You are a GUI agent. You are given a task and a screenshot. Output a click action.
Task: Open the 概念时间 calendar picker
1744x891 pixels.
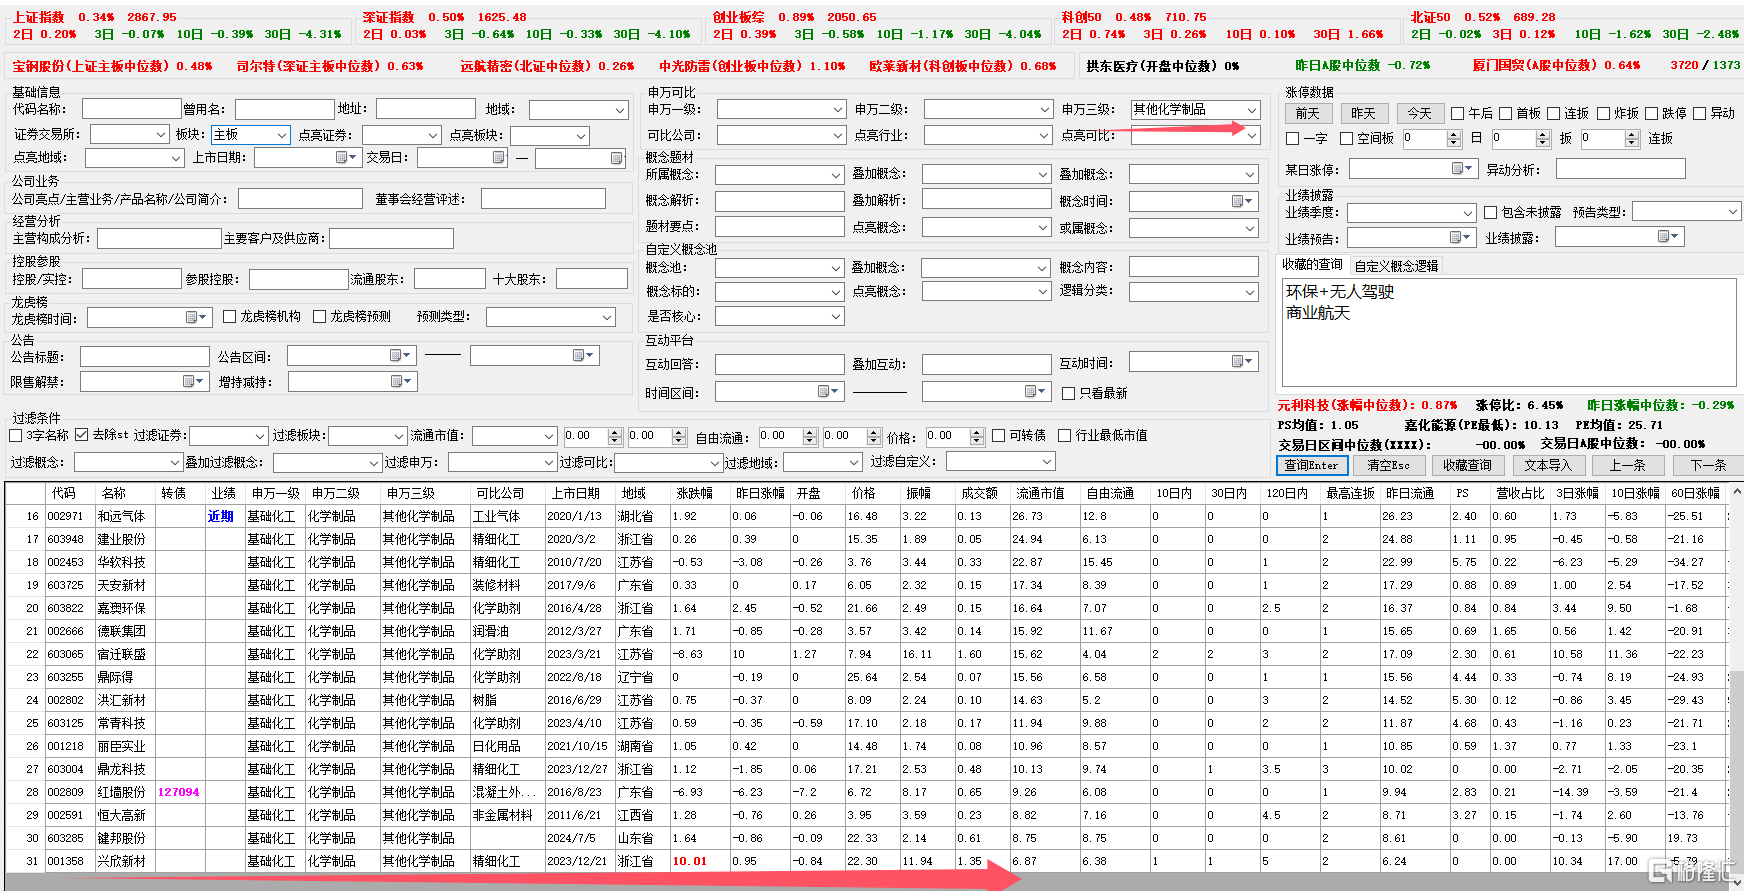click(1242, 201)
